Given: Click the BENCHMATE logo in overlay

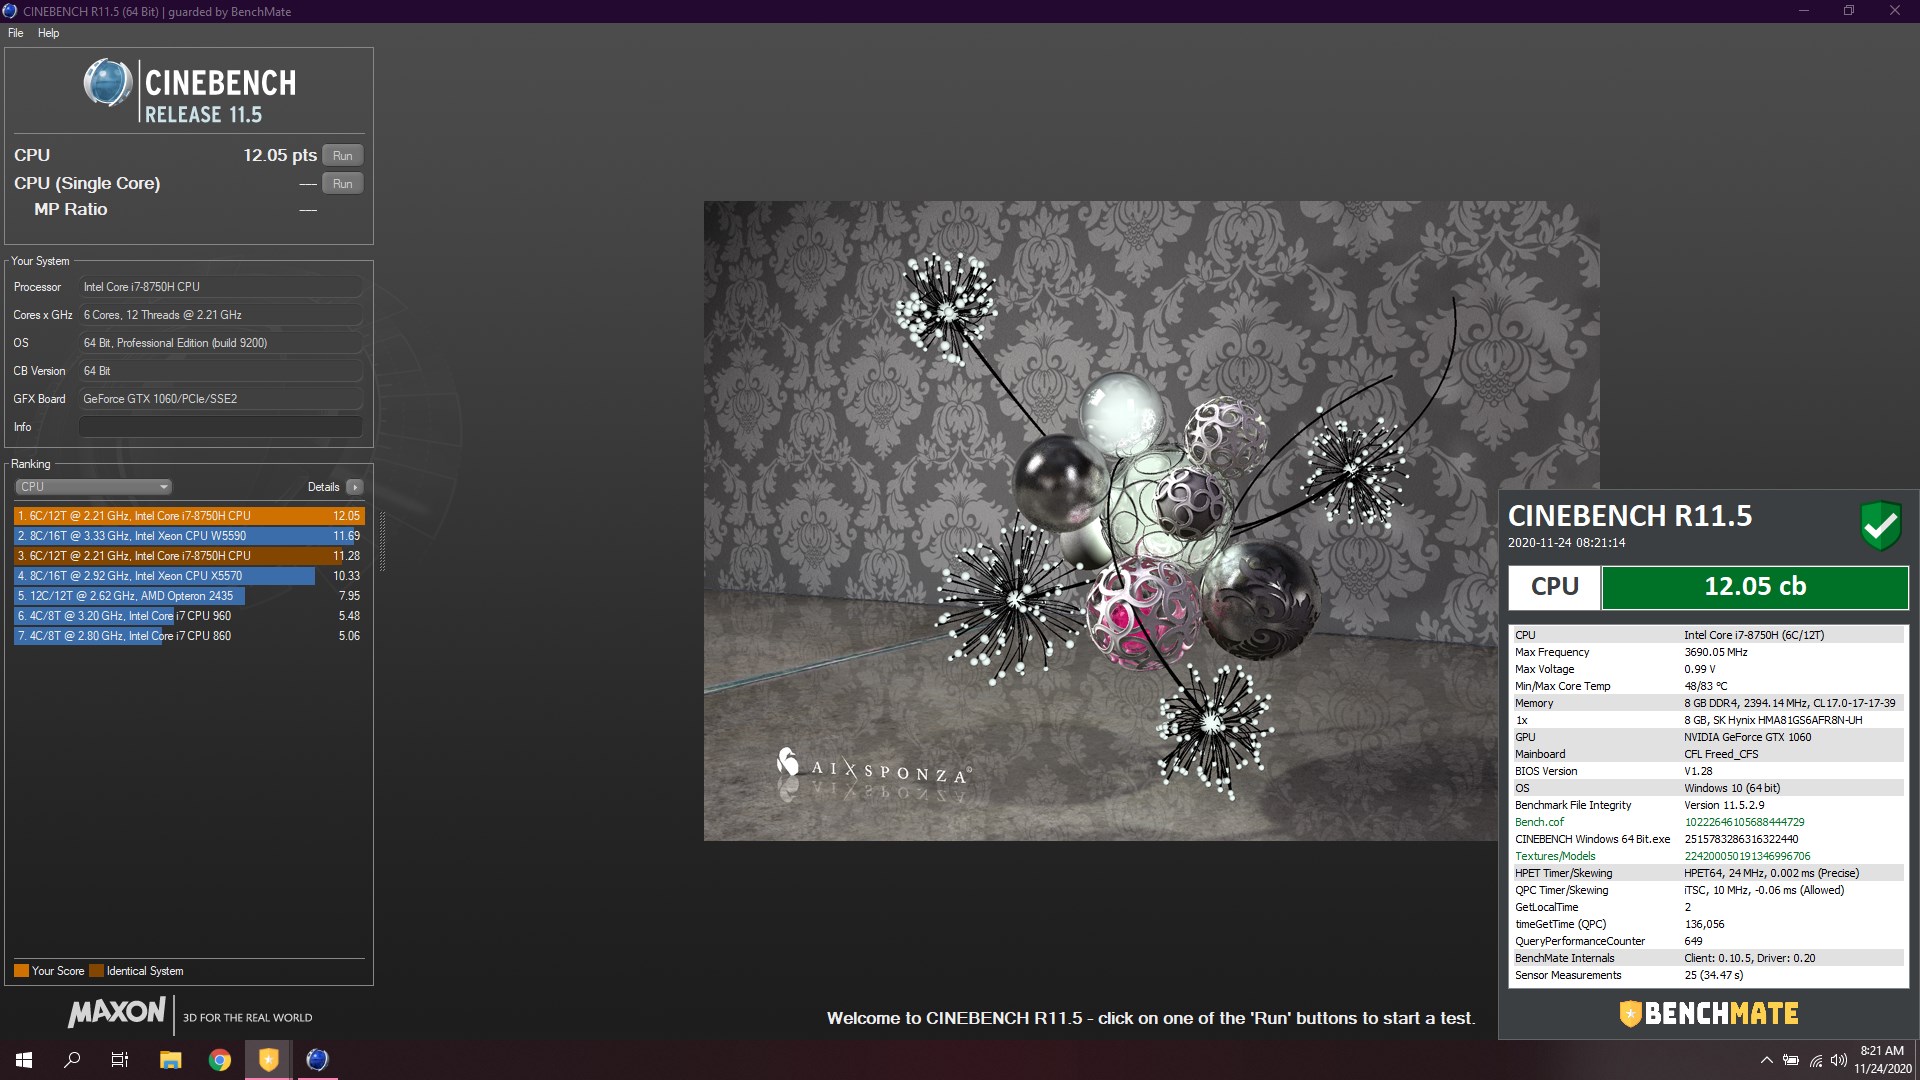Looking at the screenshot, I should pos(1709,1014).
